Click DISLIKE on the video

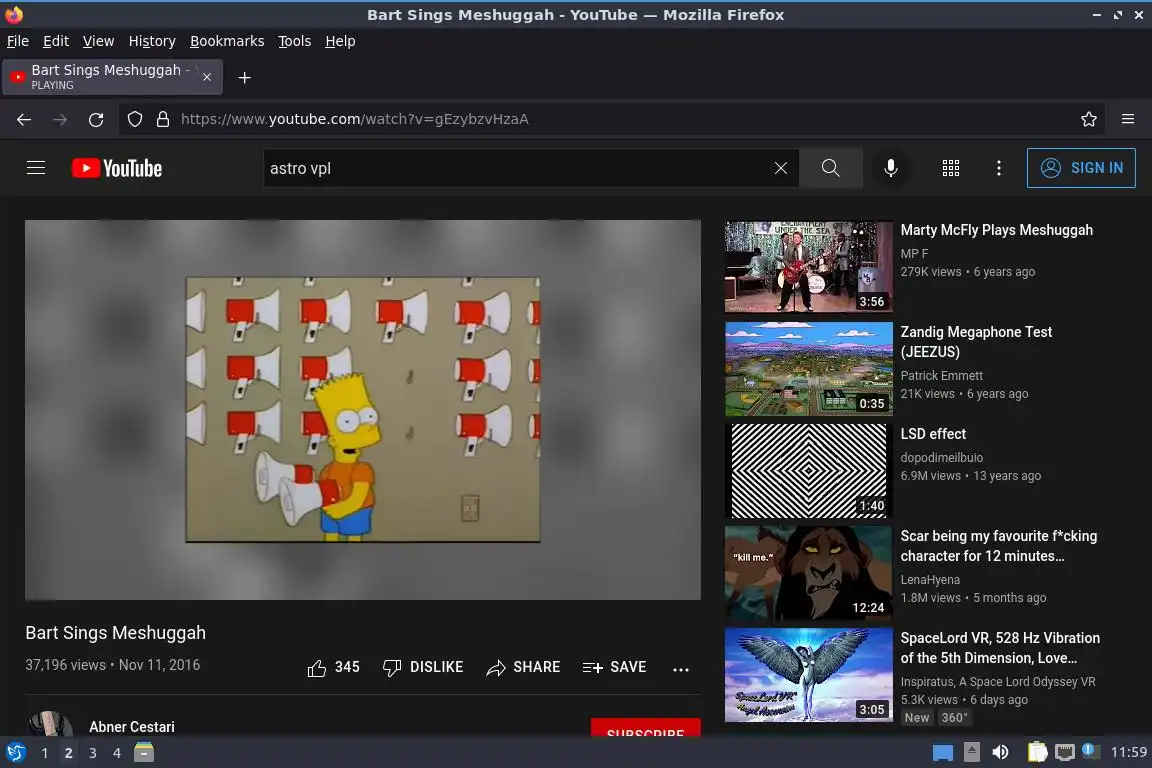pyautogui.click(x=423, y=667)
